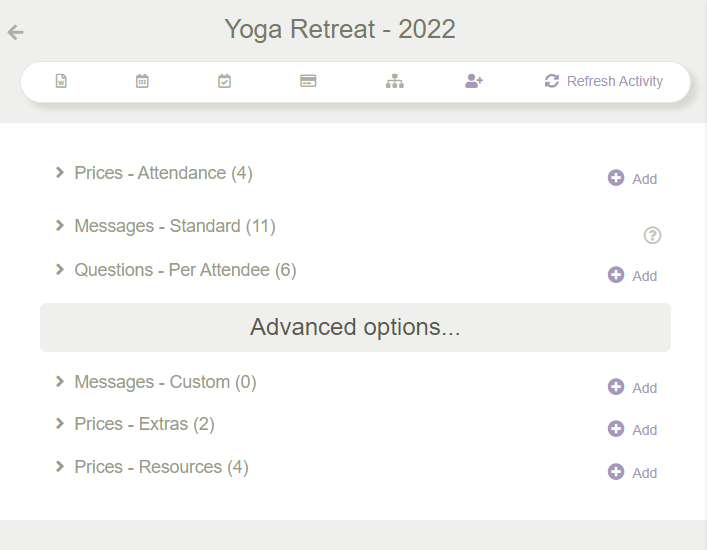Screen dimensions: 707x550
Task: Click the calendar checkmark icon
Action: pyautogui.click(x=225, y=81)
